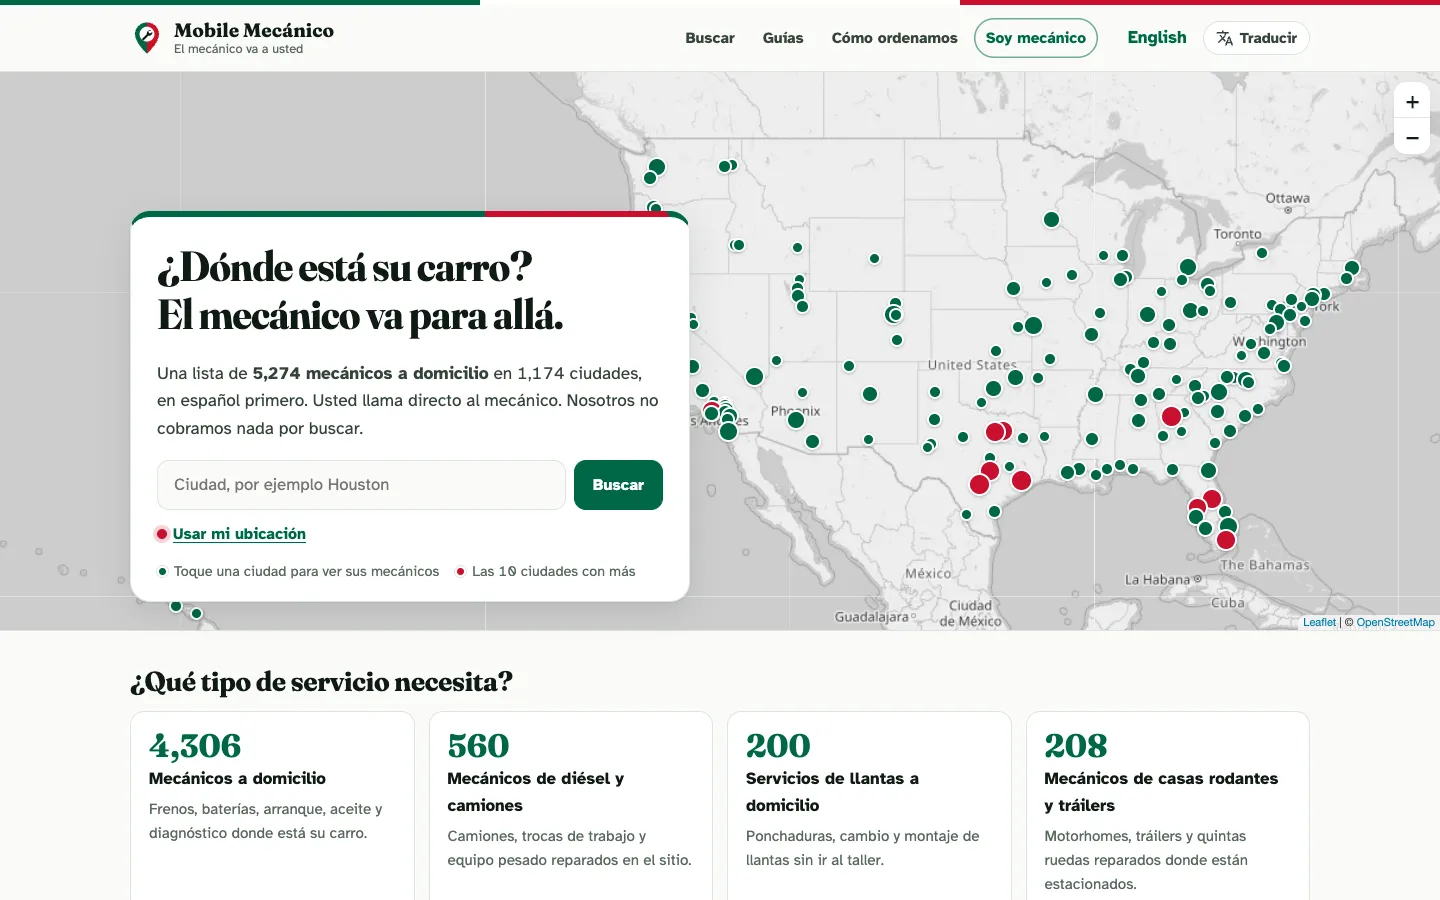The width and height of the screenshot is (1440, 900).
Task: Open the 208 Mecánicos de casas rodantes card
Action: (x=1168, y=806)
